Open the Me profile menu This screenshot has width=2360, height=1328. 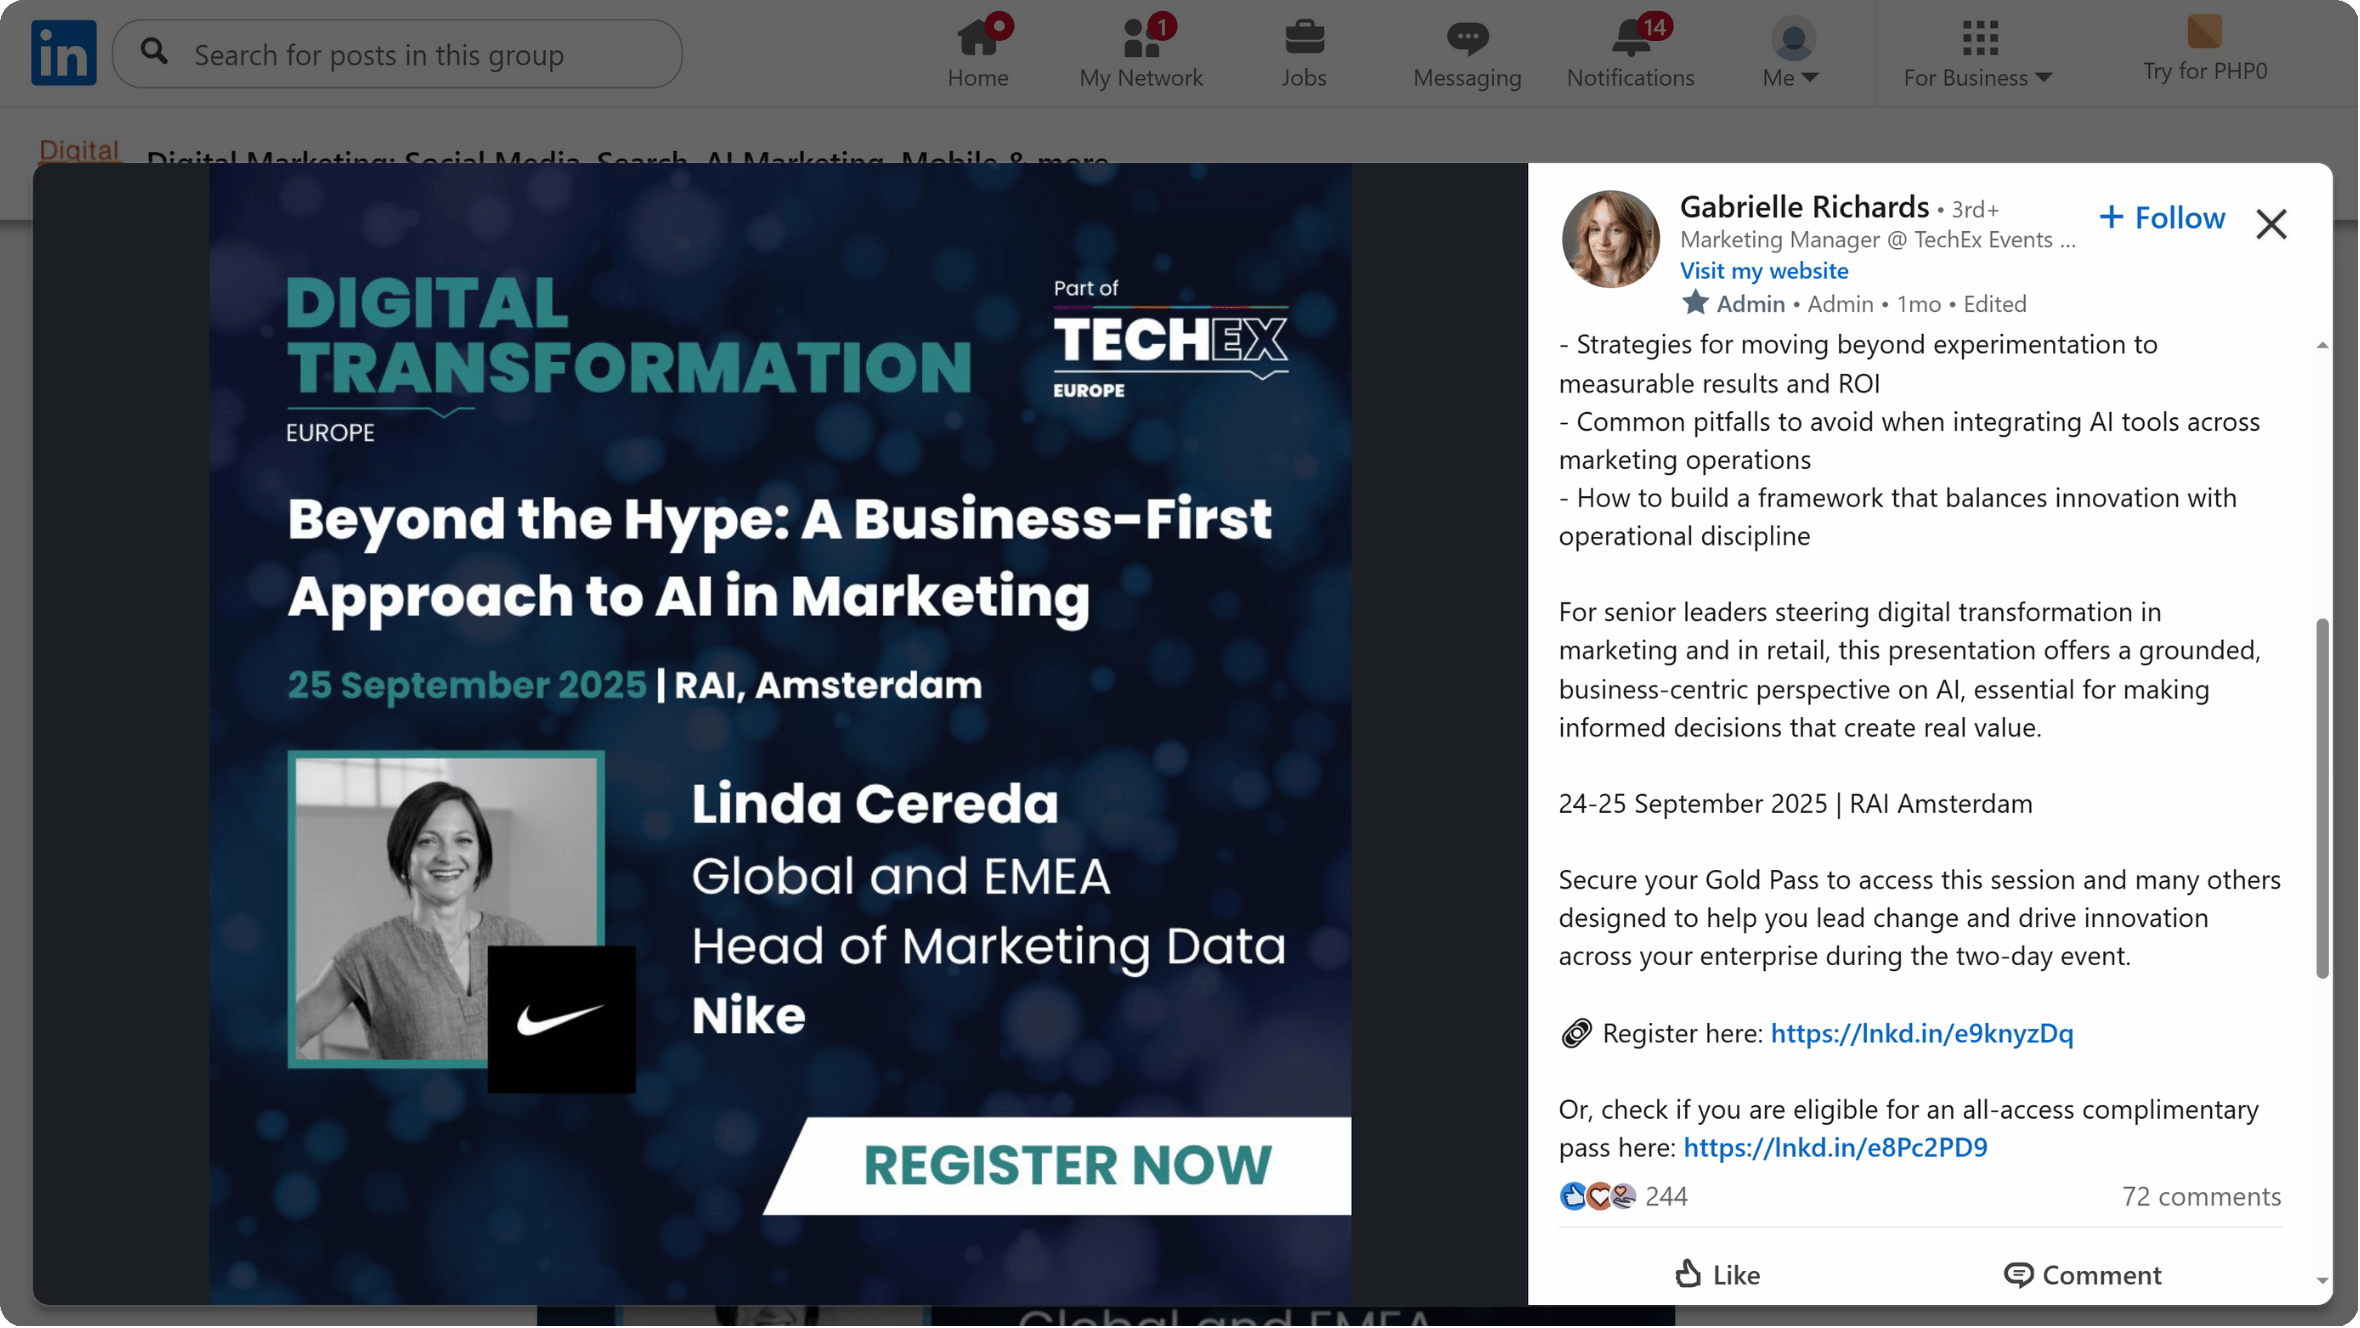coord(1790,52)
